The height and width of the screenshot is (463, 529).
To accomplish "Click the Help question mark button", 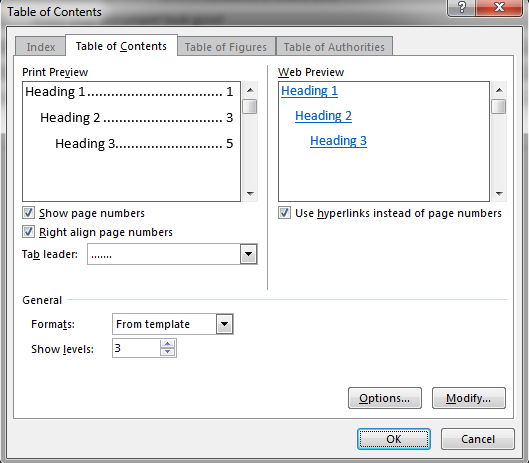I will [462, 7].
